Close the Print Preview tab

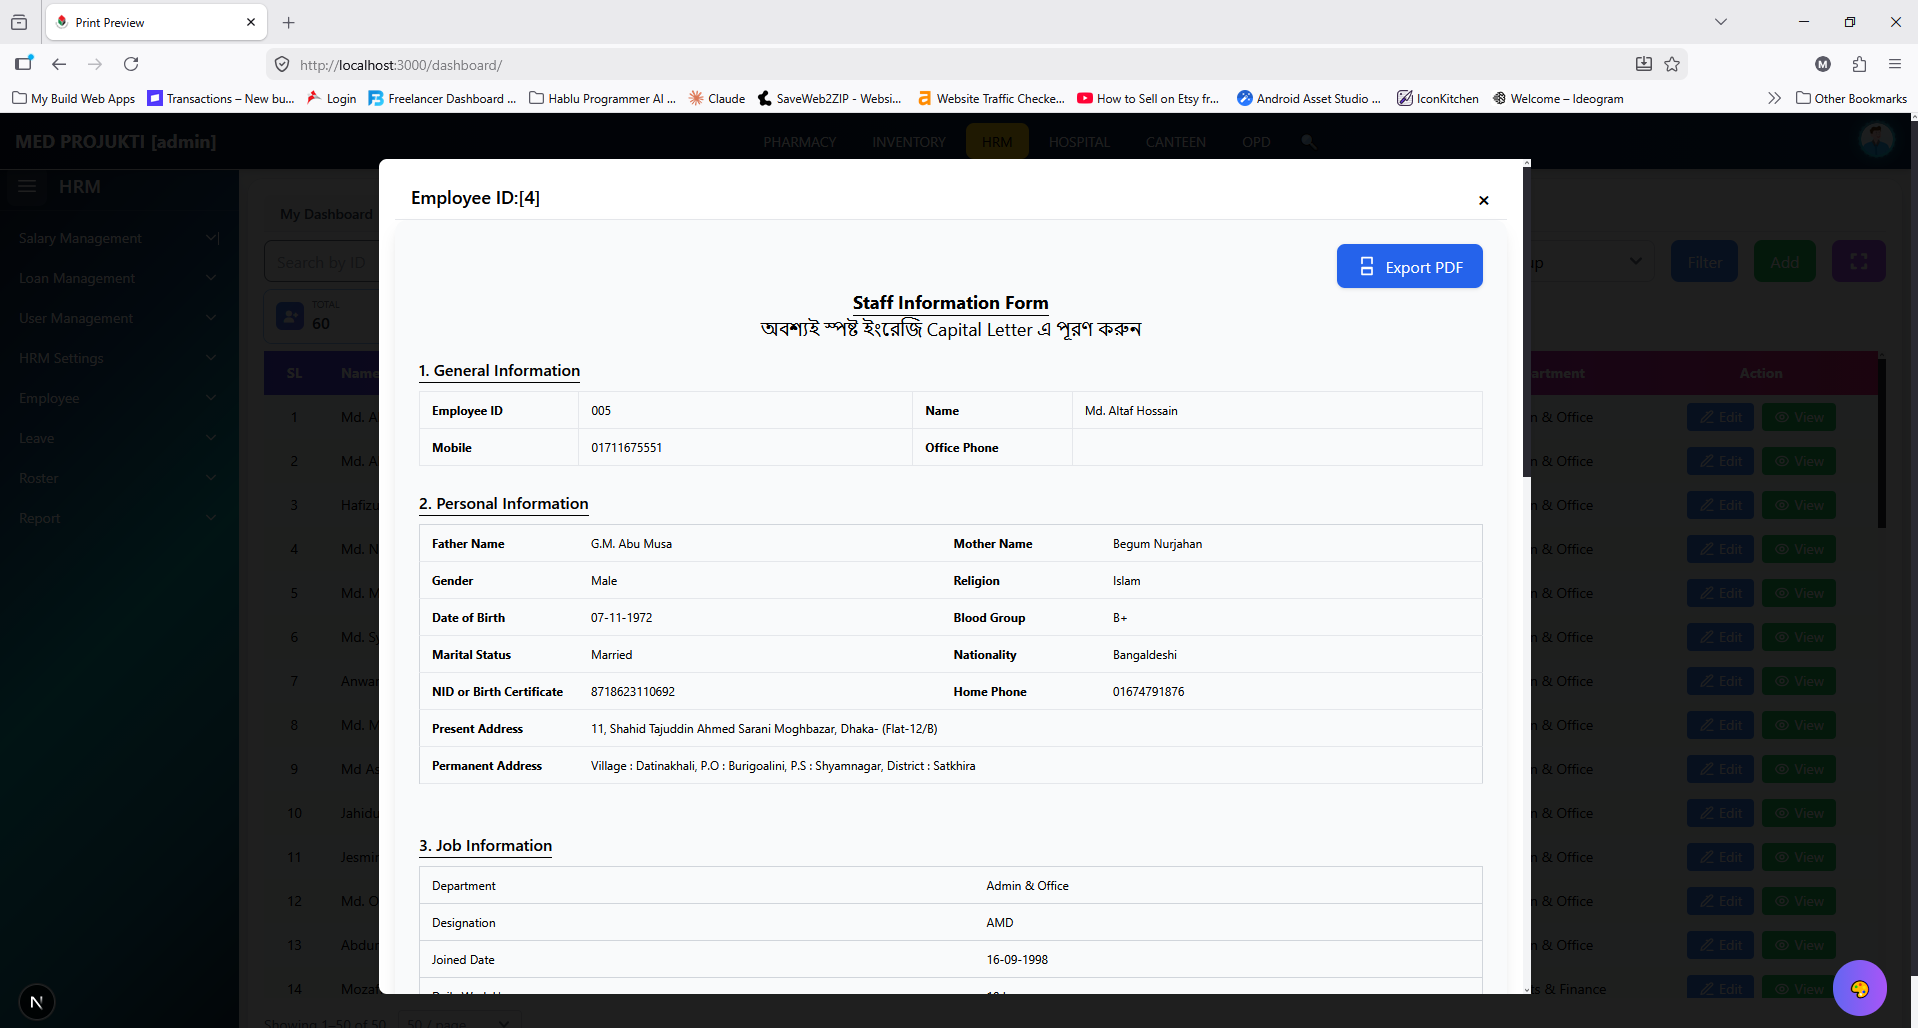click(x=251, y=22)
